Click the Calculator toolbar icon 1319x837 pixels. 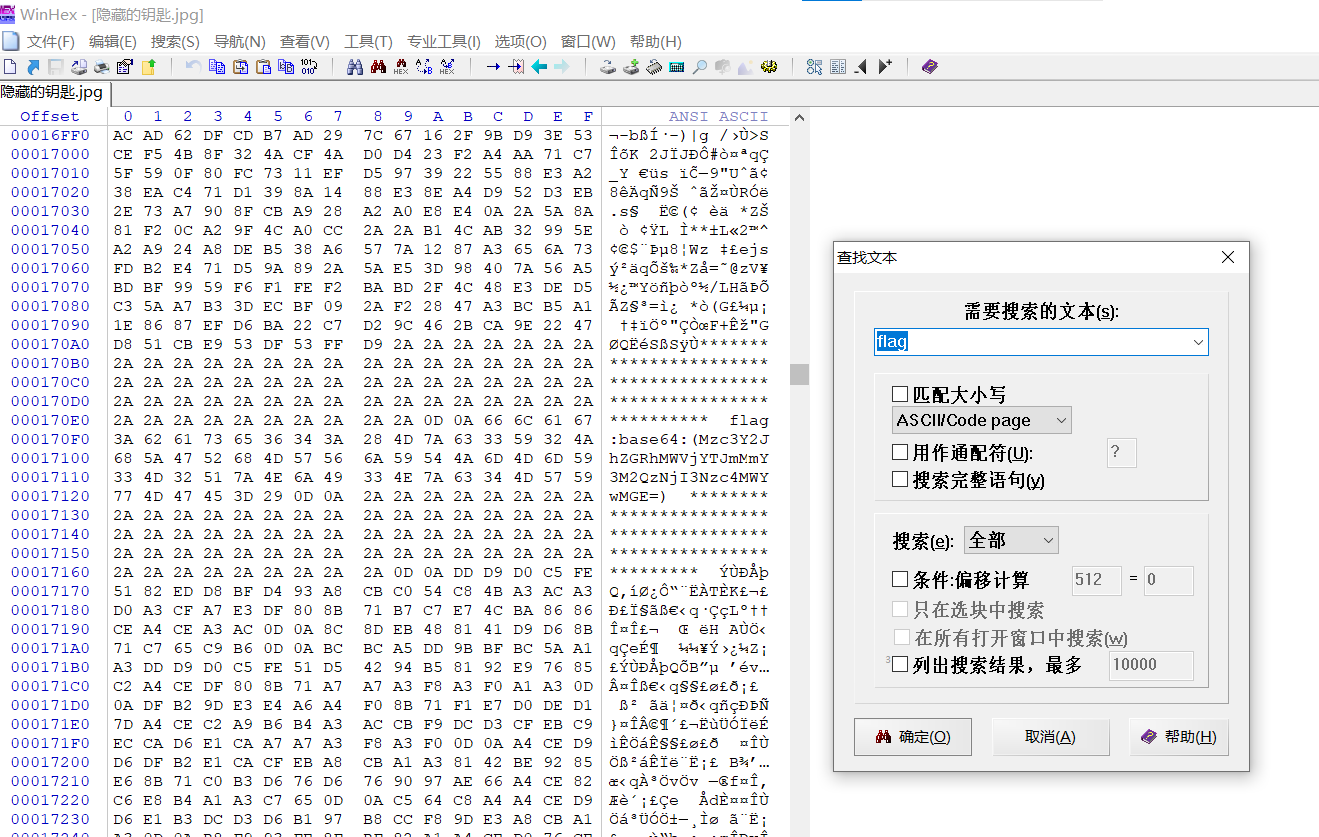(676, 67)
